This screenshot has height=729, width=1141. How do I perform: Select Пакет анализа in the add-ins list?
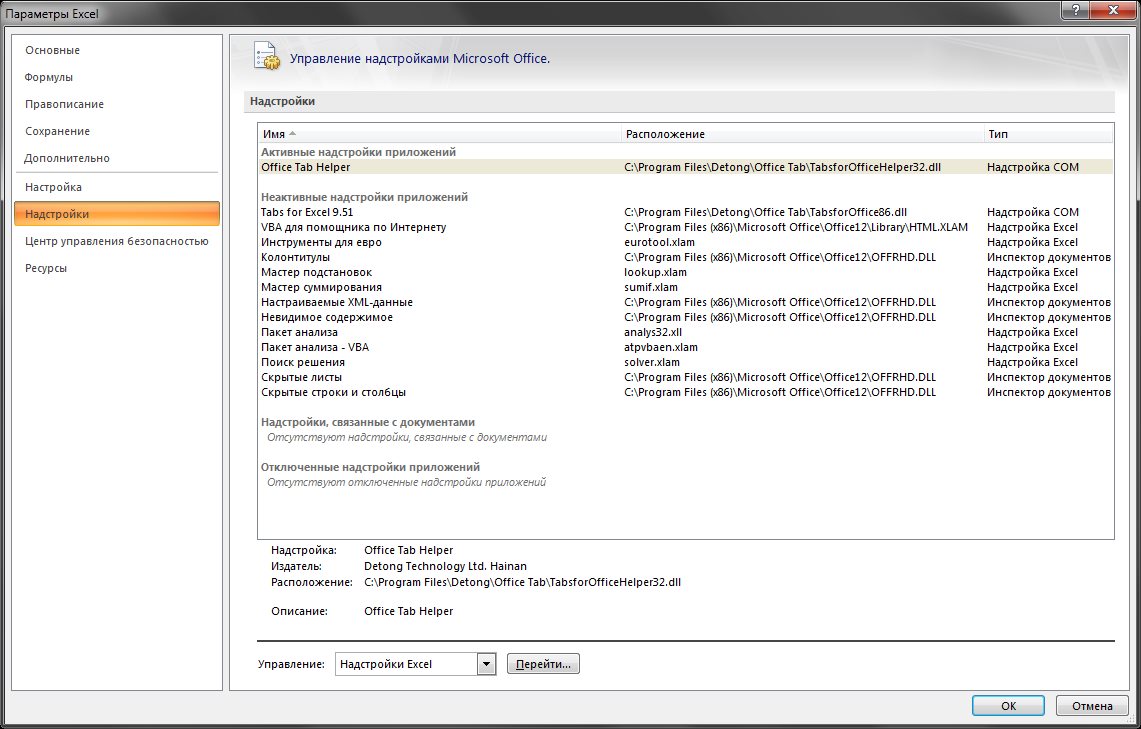[x=299, y=332]
